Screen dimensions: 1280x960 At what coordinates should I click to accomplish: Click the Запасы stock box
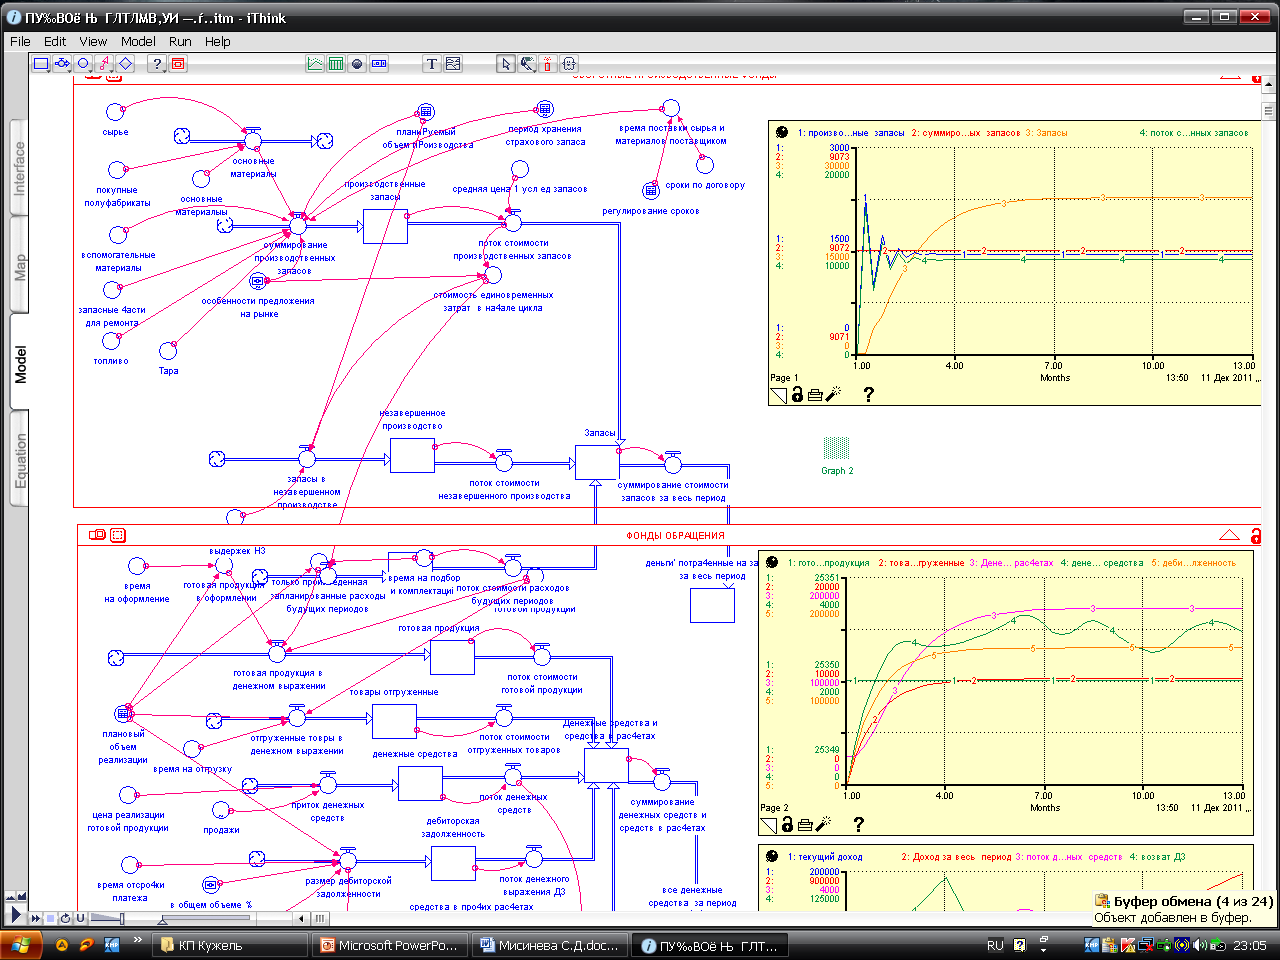point(596,462)
